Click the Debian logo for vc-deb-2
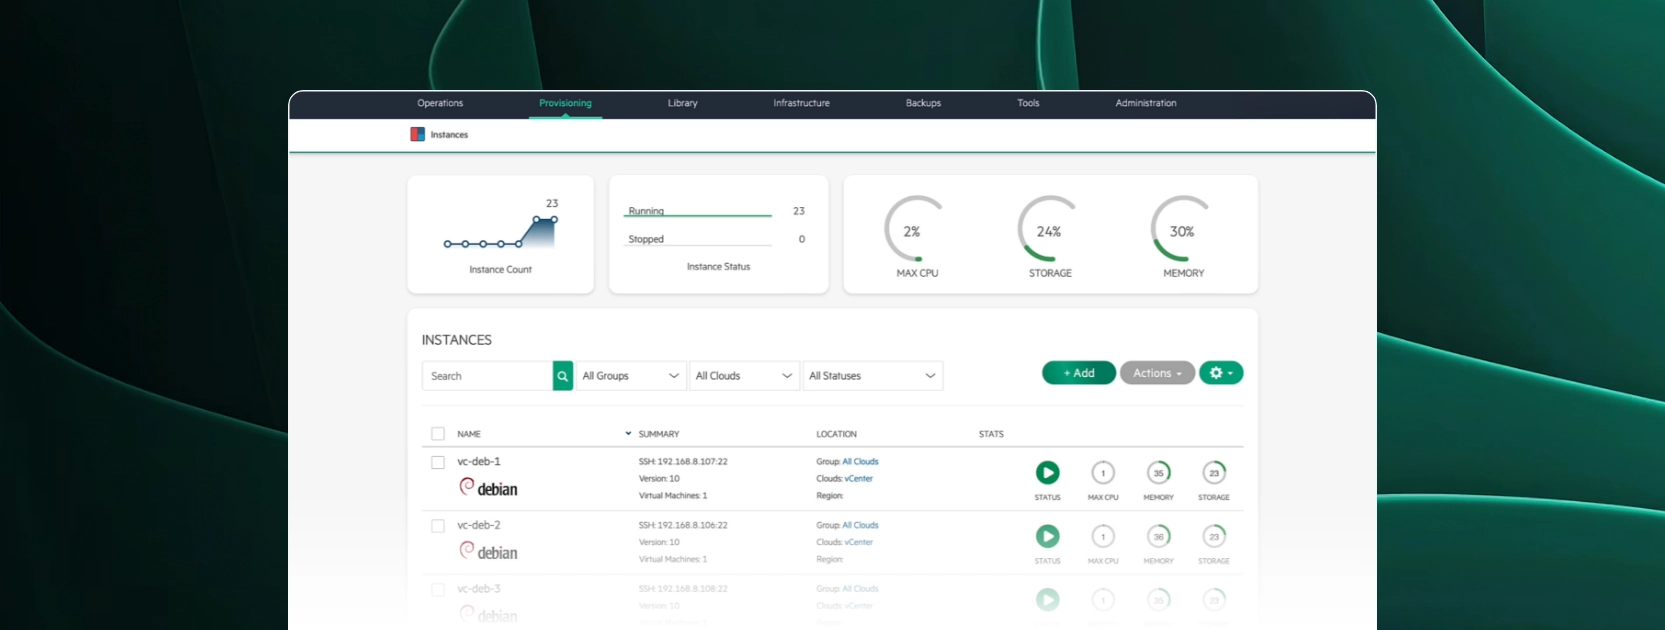 pos(488,552)
